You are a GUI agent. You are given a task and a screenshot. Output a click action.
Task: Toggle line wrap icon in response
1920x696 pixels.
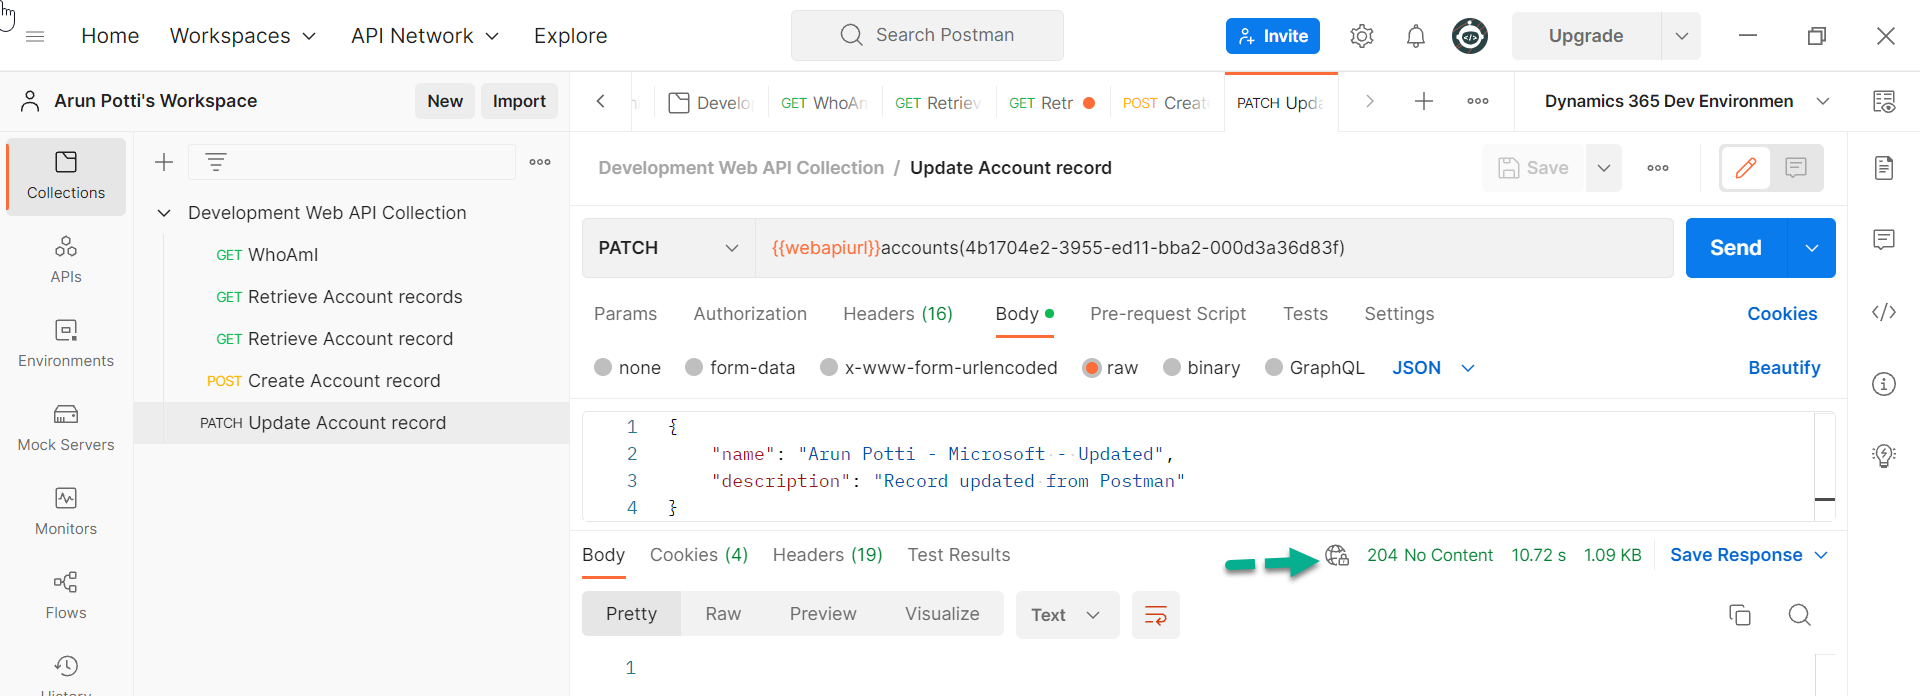point(1156,615)
